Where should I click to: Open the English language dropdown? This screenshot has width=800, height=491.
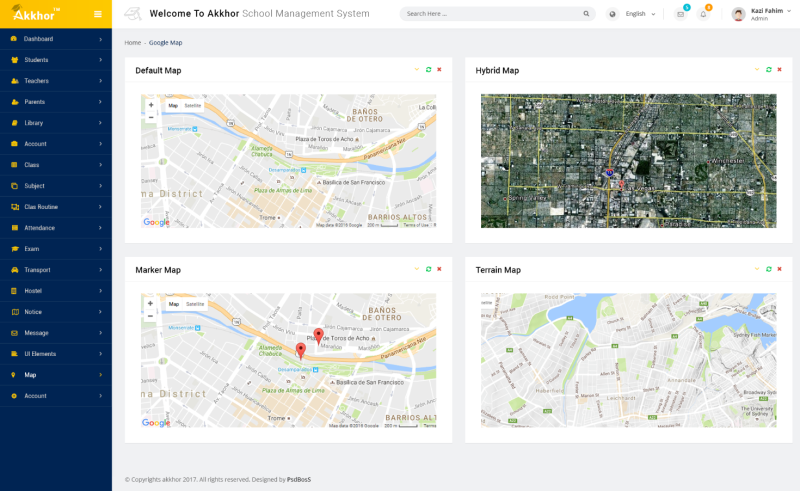pos(640,14)
